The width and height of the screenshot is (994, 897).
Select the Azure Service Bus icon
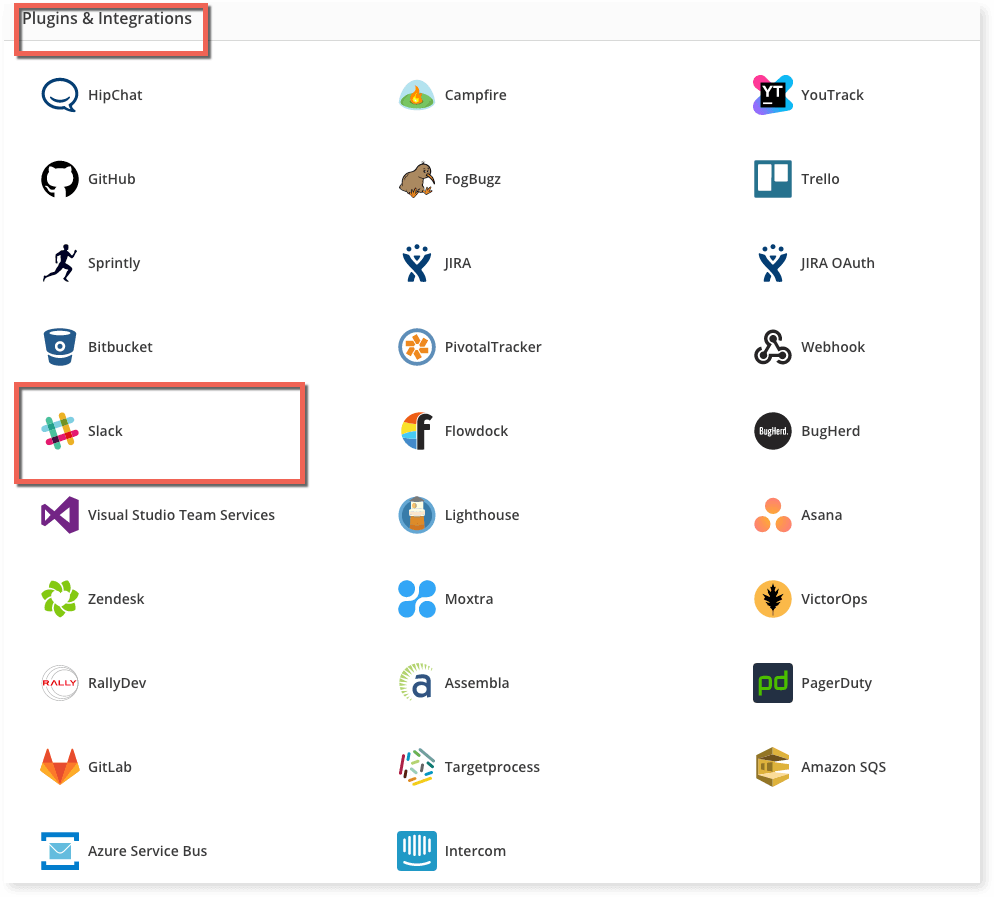coord(60,850)
